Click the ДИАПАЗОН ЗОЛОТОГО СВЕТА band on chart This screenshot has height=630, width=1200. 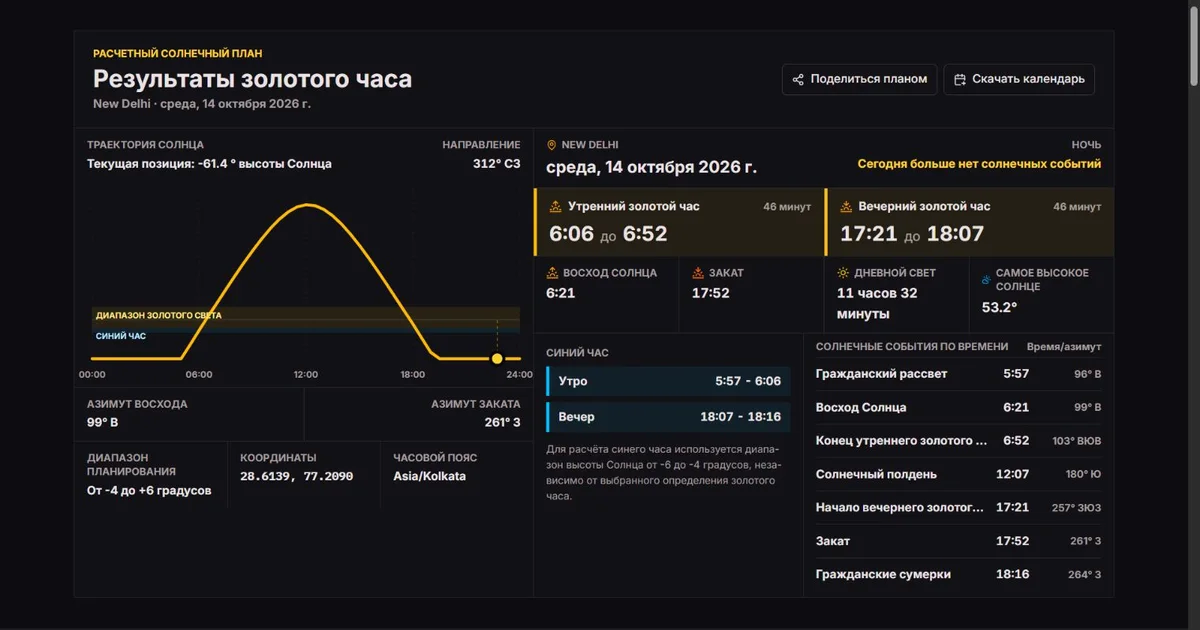(306, 315)
